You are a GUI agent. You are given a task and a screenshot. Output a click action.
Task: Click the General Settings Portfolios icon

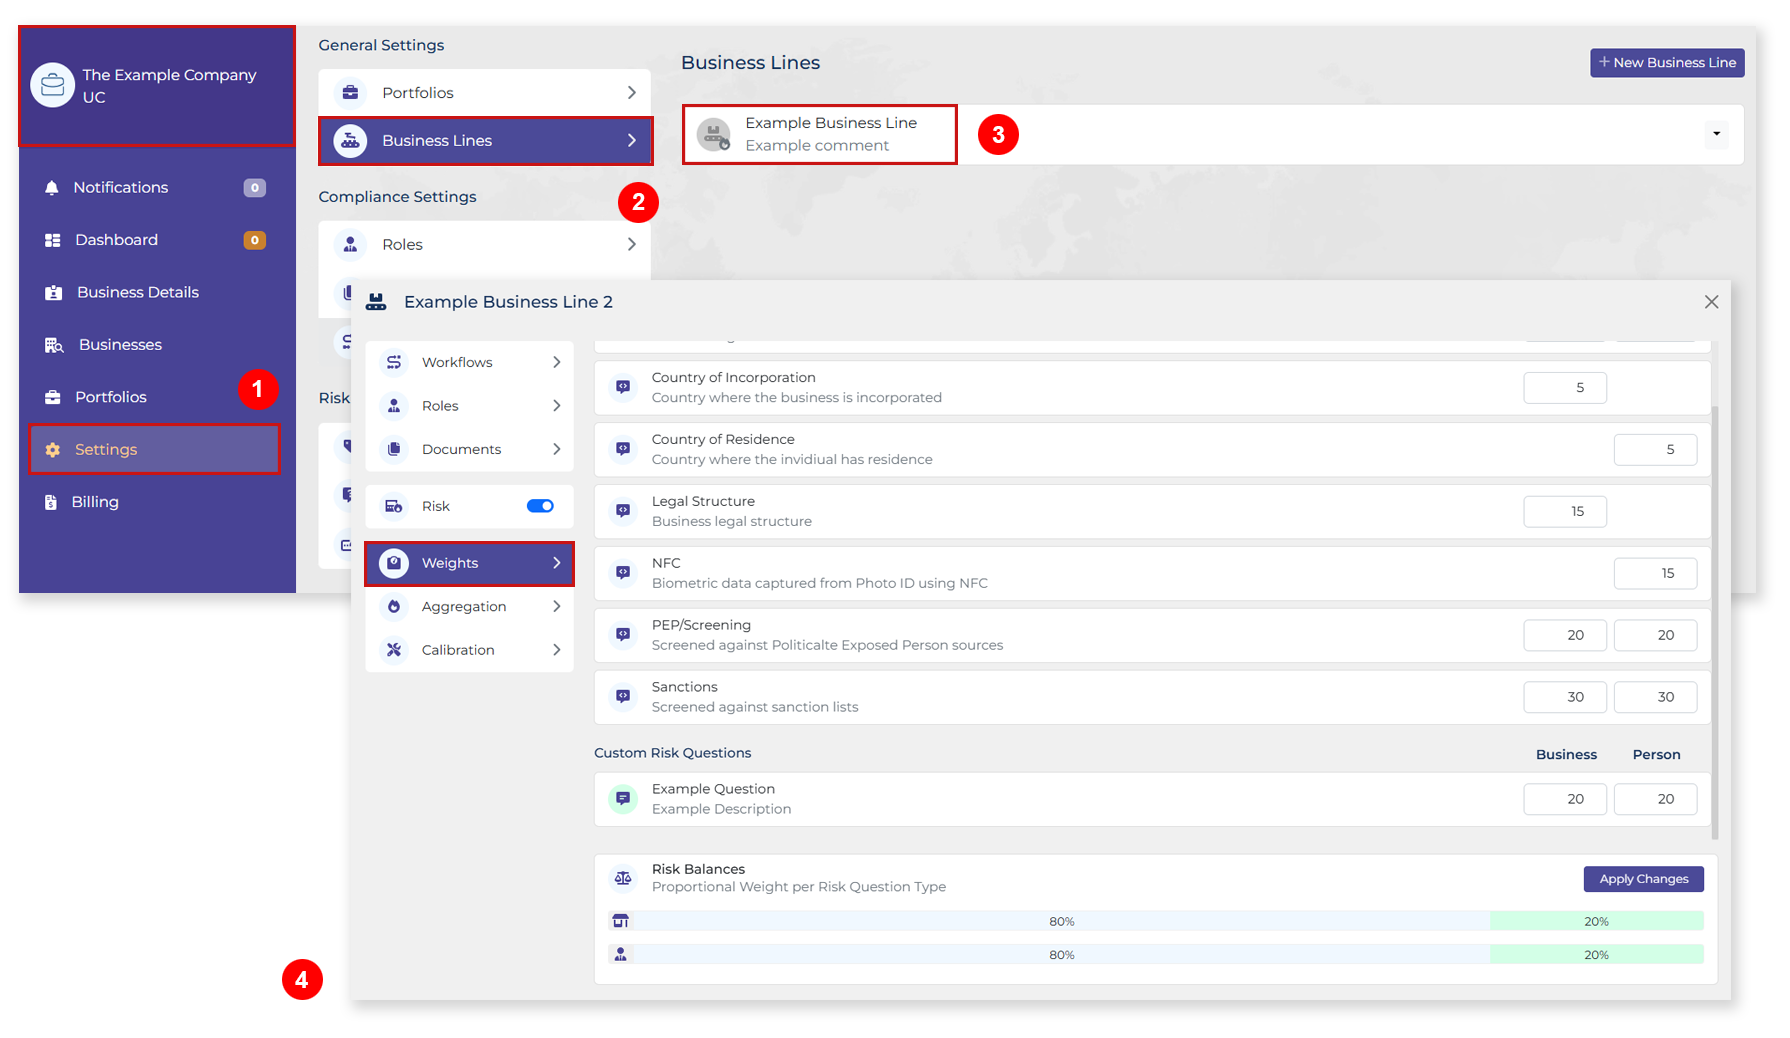click(x=350, y=93)
